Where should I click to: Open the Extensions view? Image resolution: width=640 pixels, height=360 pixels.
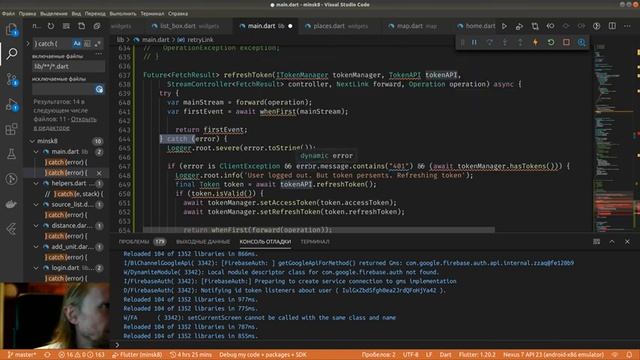tap(11, 129)
